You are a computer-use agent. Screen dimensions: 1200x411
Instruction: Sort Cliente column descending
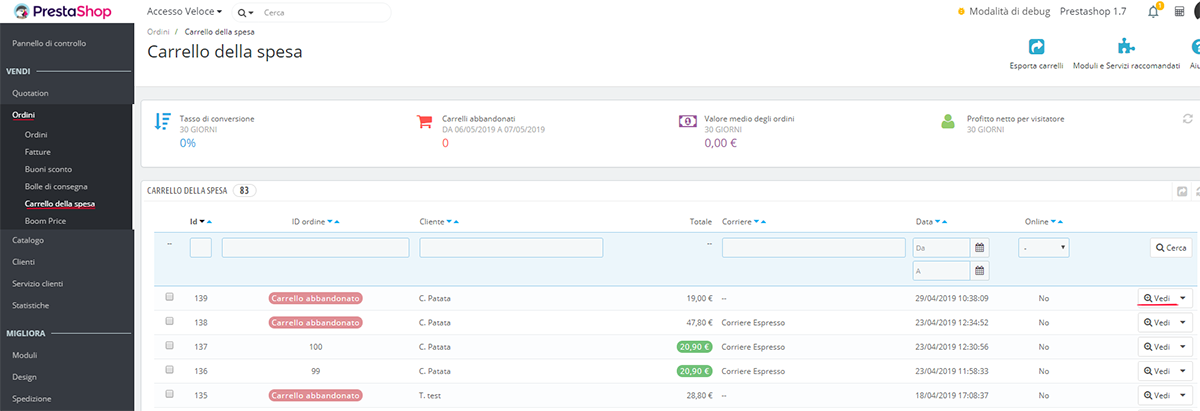click(449, 221)
